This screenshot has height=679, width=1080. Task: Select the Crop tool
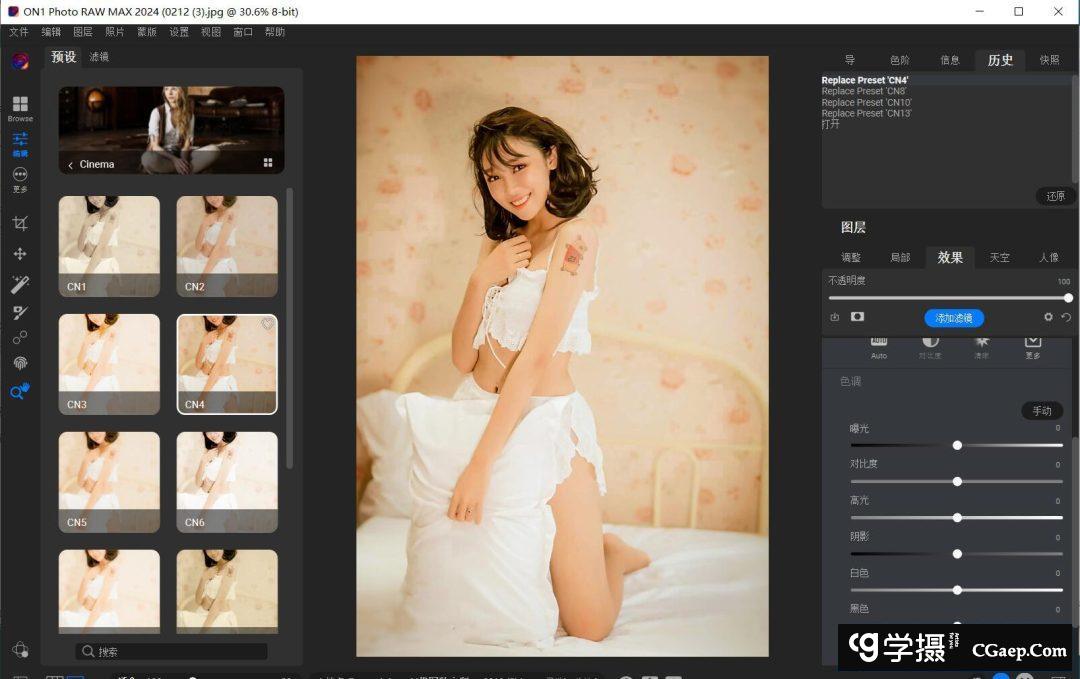click(x=20, y=223)
